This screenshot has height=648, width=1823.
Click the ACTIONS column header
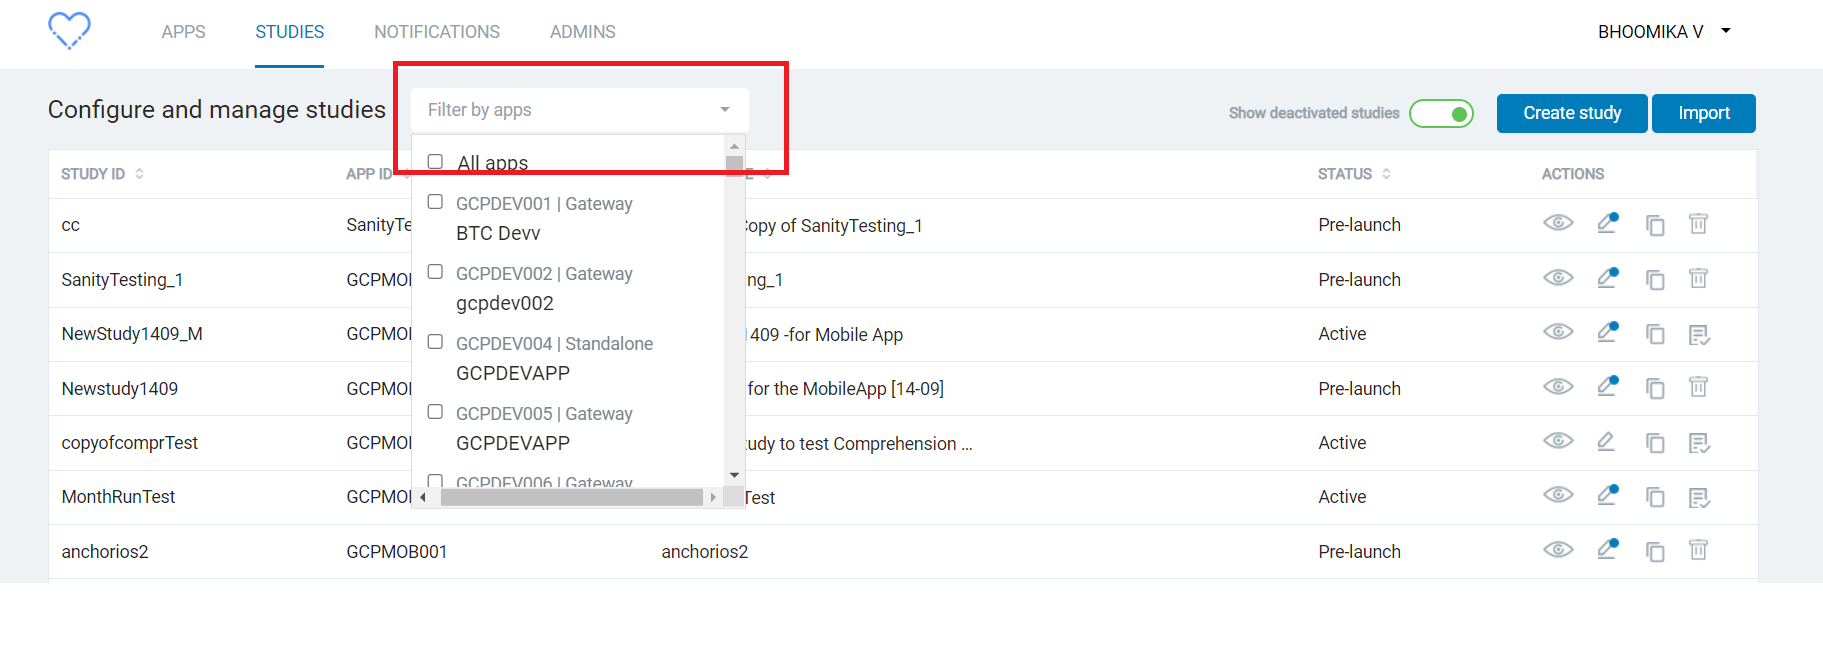pyautogui.click(x=1573, y=174)
